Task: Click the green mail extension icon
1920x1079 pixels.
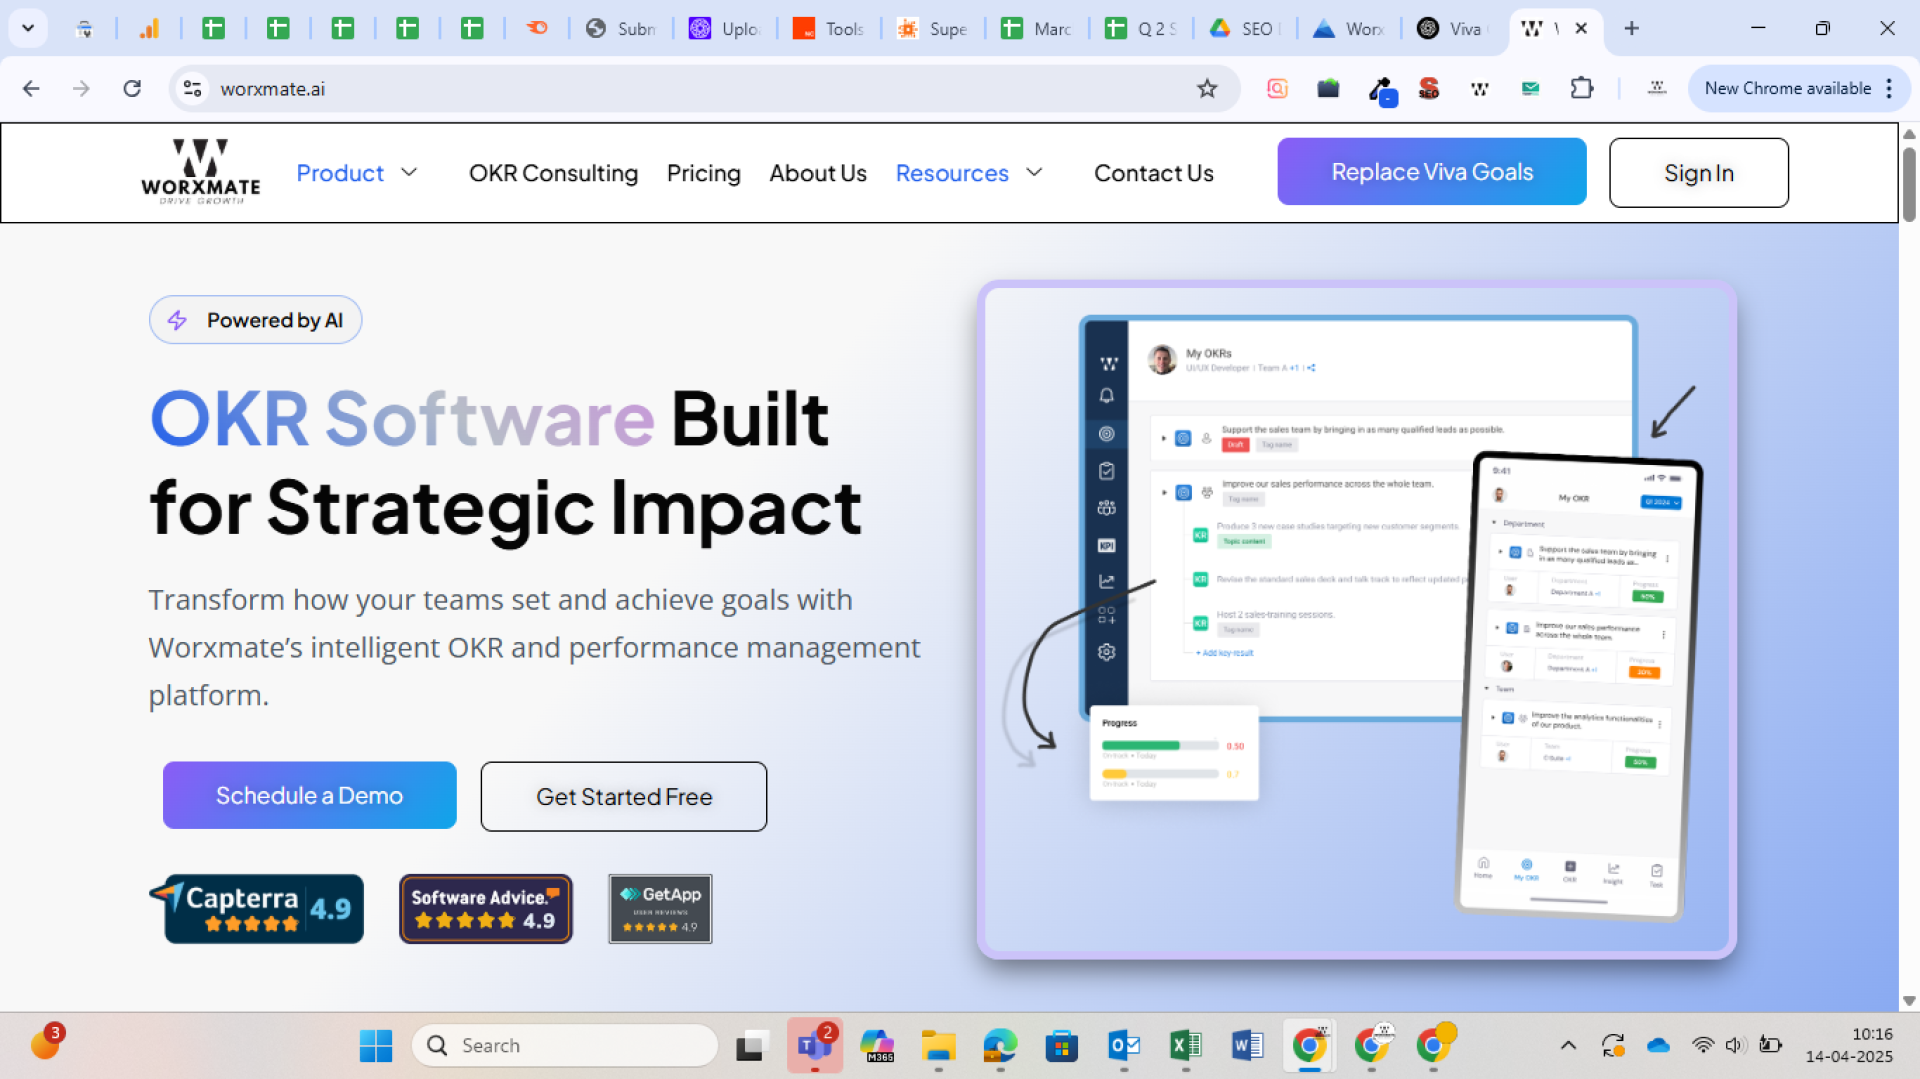Action: 1530,88
